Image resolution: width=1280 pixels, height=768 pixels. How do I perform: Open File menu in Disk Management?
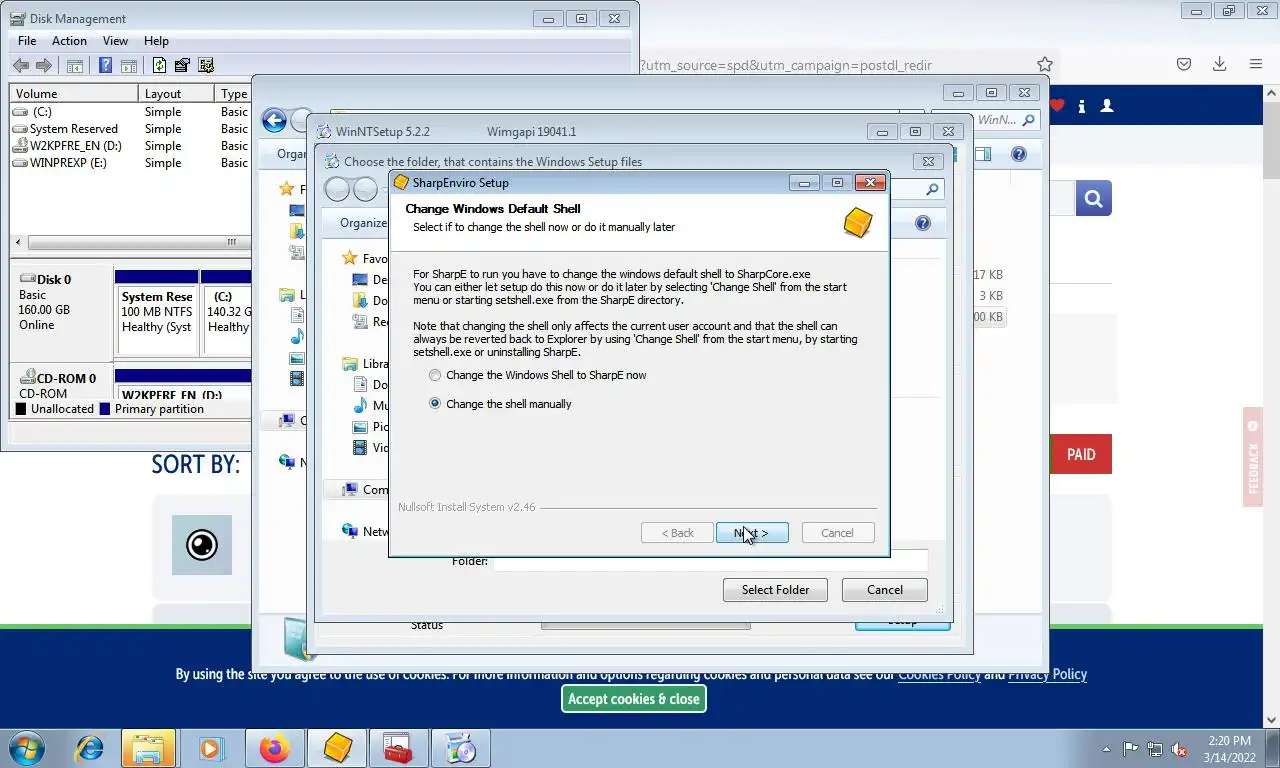coord(27,41)
